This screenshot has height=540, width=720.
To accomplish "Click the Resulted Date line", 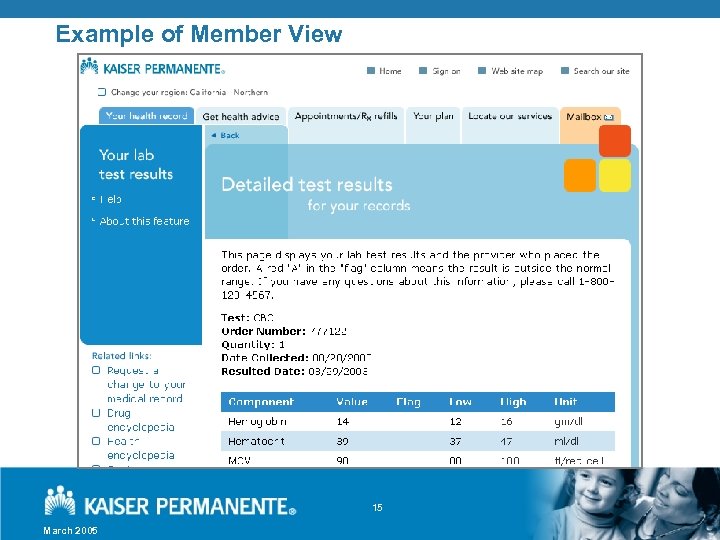I will 294,371.
